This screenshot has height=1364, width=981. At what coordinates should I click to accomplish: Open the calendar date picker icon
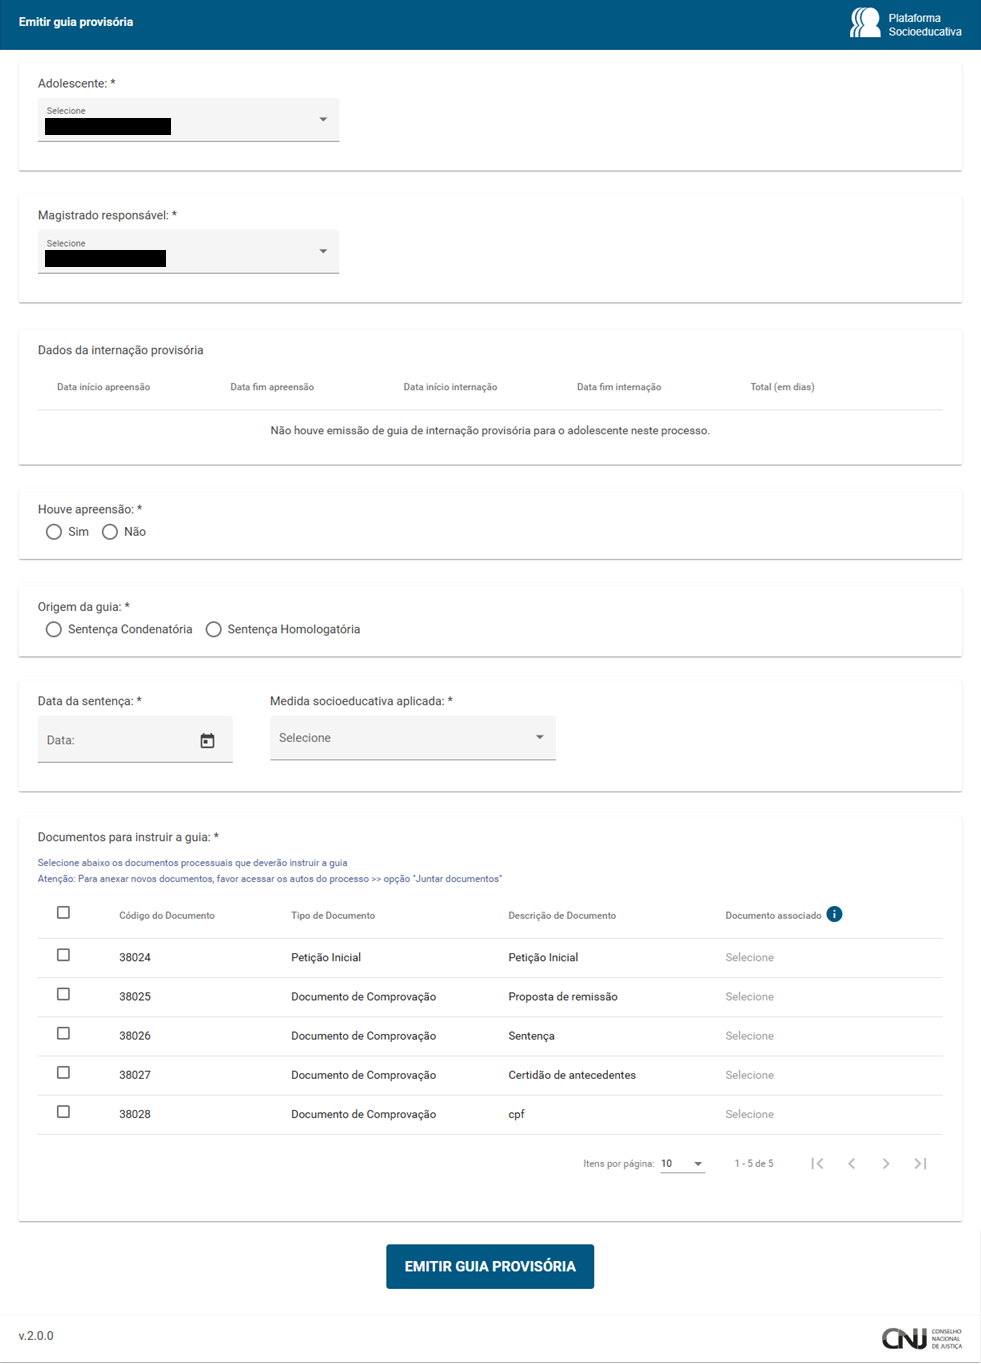pyautogui.click(x=207, y=741)
